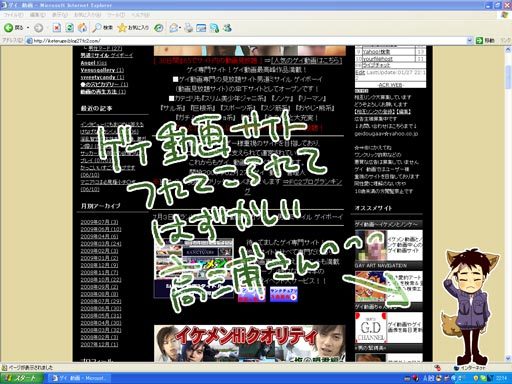Screen dimensions: 512x384
Task: Open the ツール(T) menu
Action: tap(116, 15)
